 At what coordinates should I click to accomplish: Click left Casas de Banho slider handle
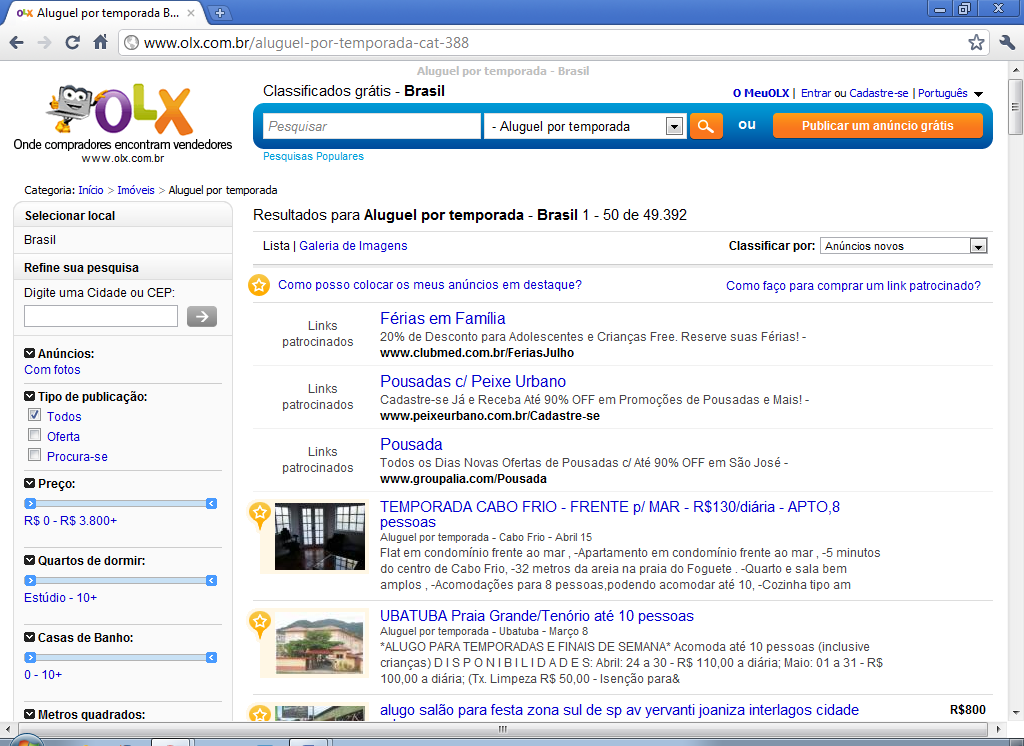click(x=30, y=658)
